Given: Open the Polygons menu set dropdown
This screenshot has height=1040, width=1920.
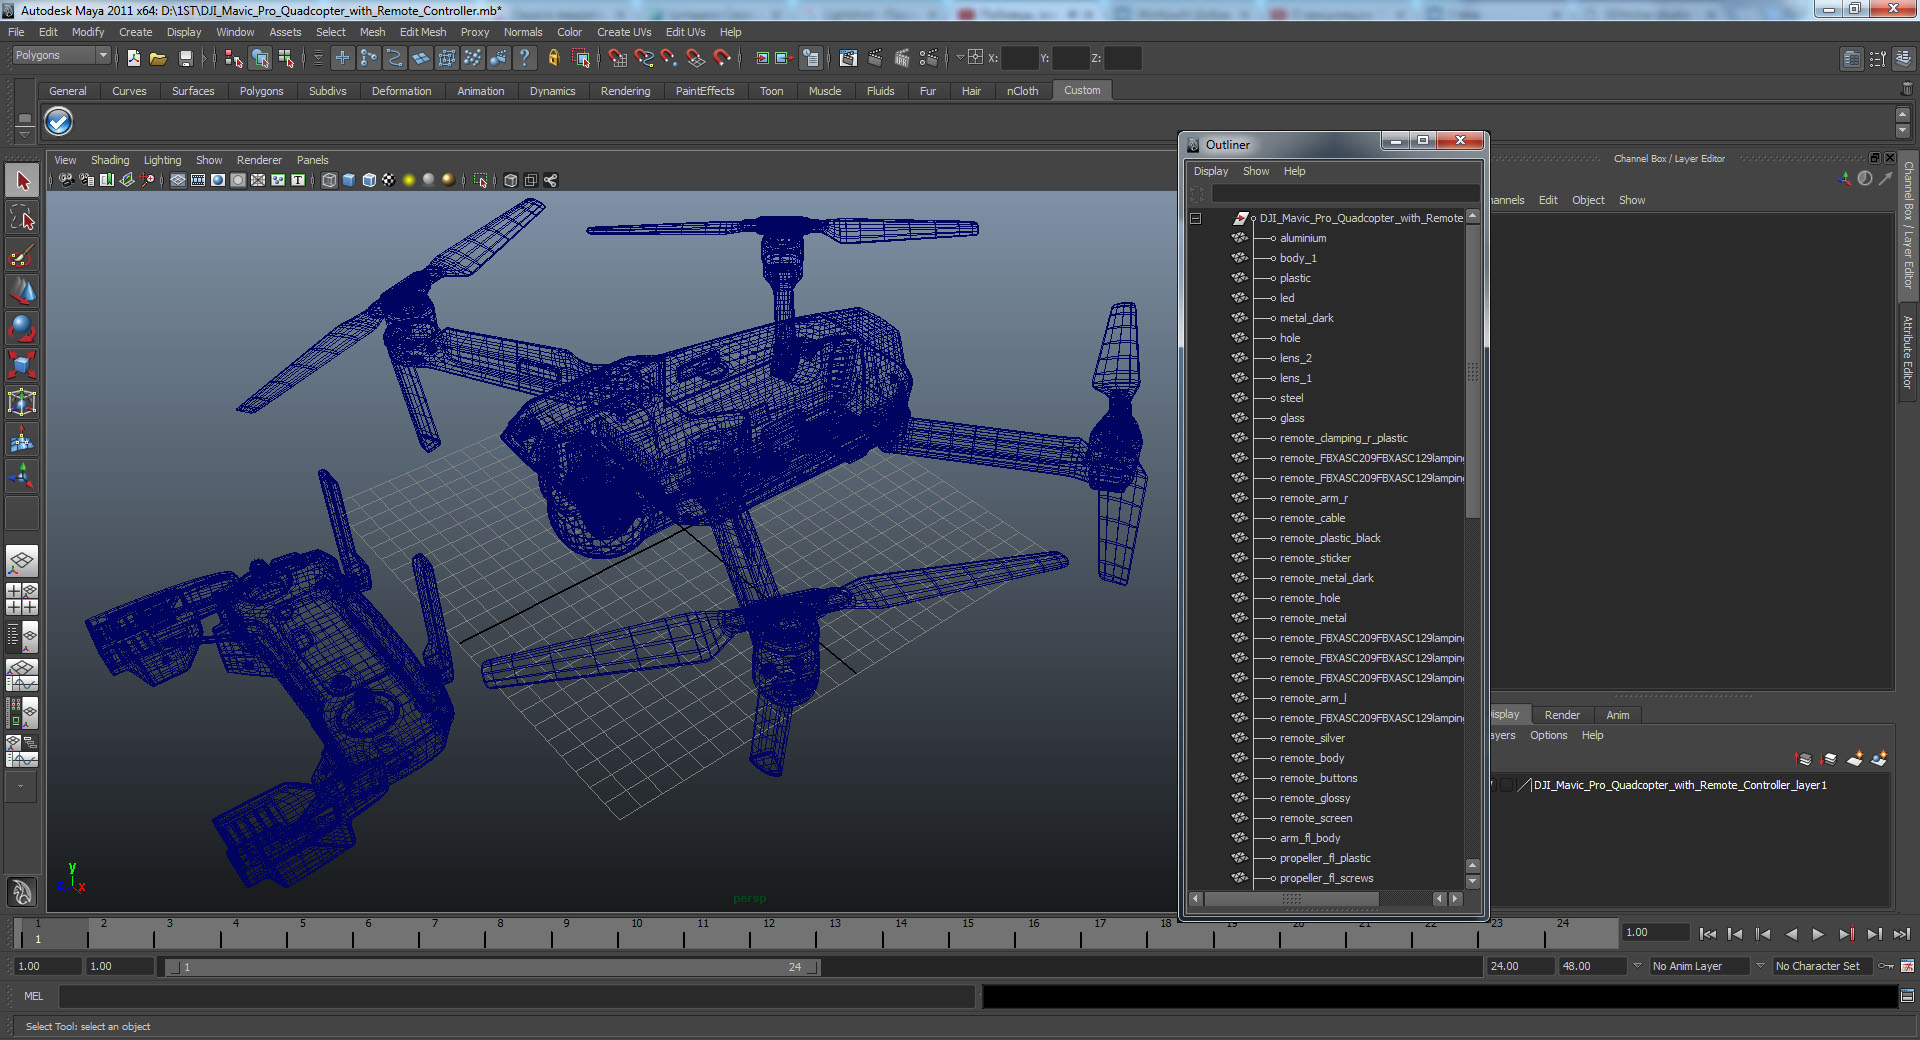Looking at the screenshot, I should (x=60, y=56).
